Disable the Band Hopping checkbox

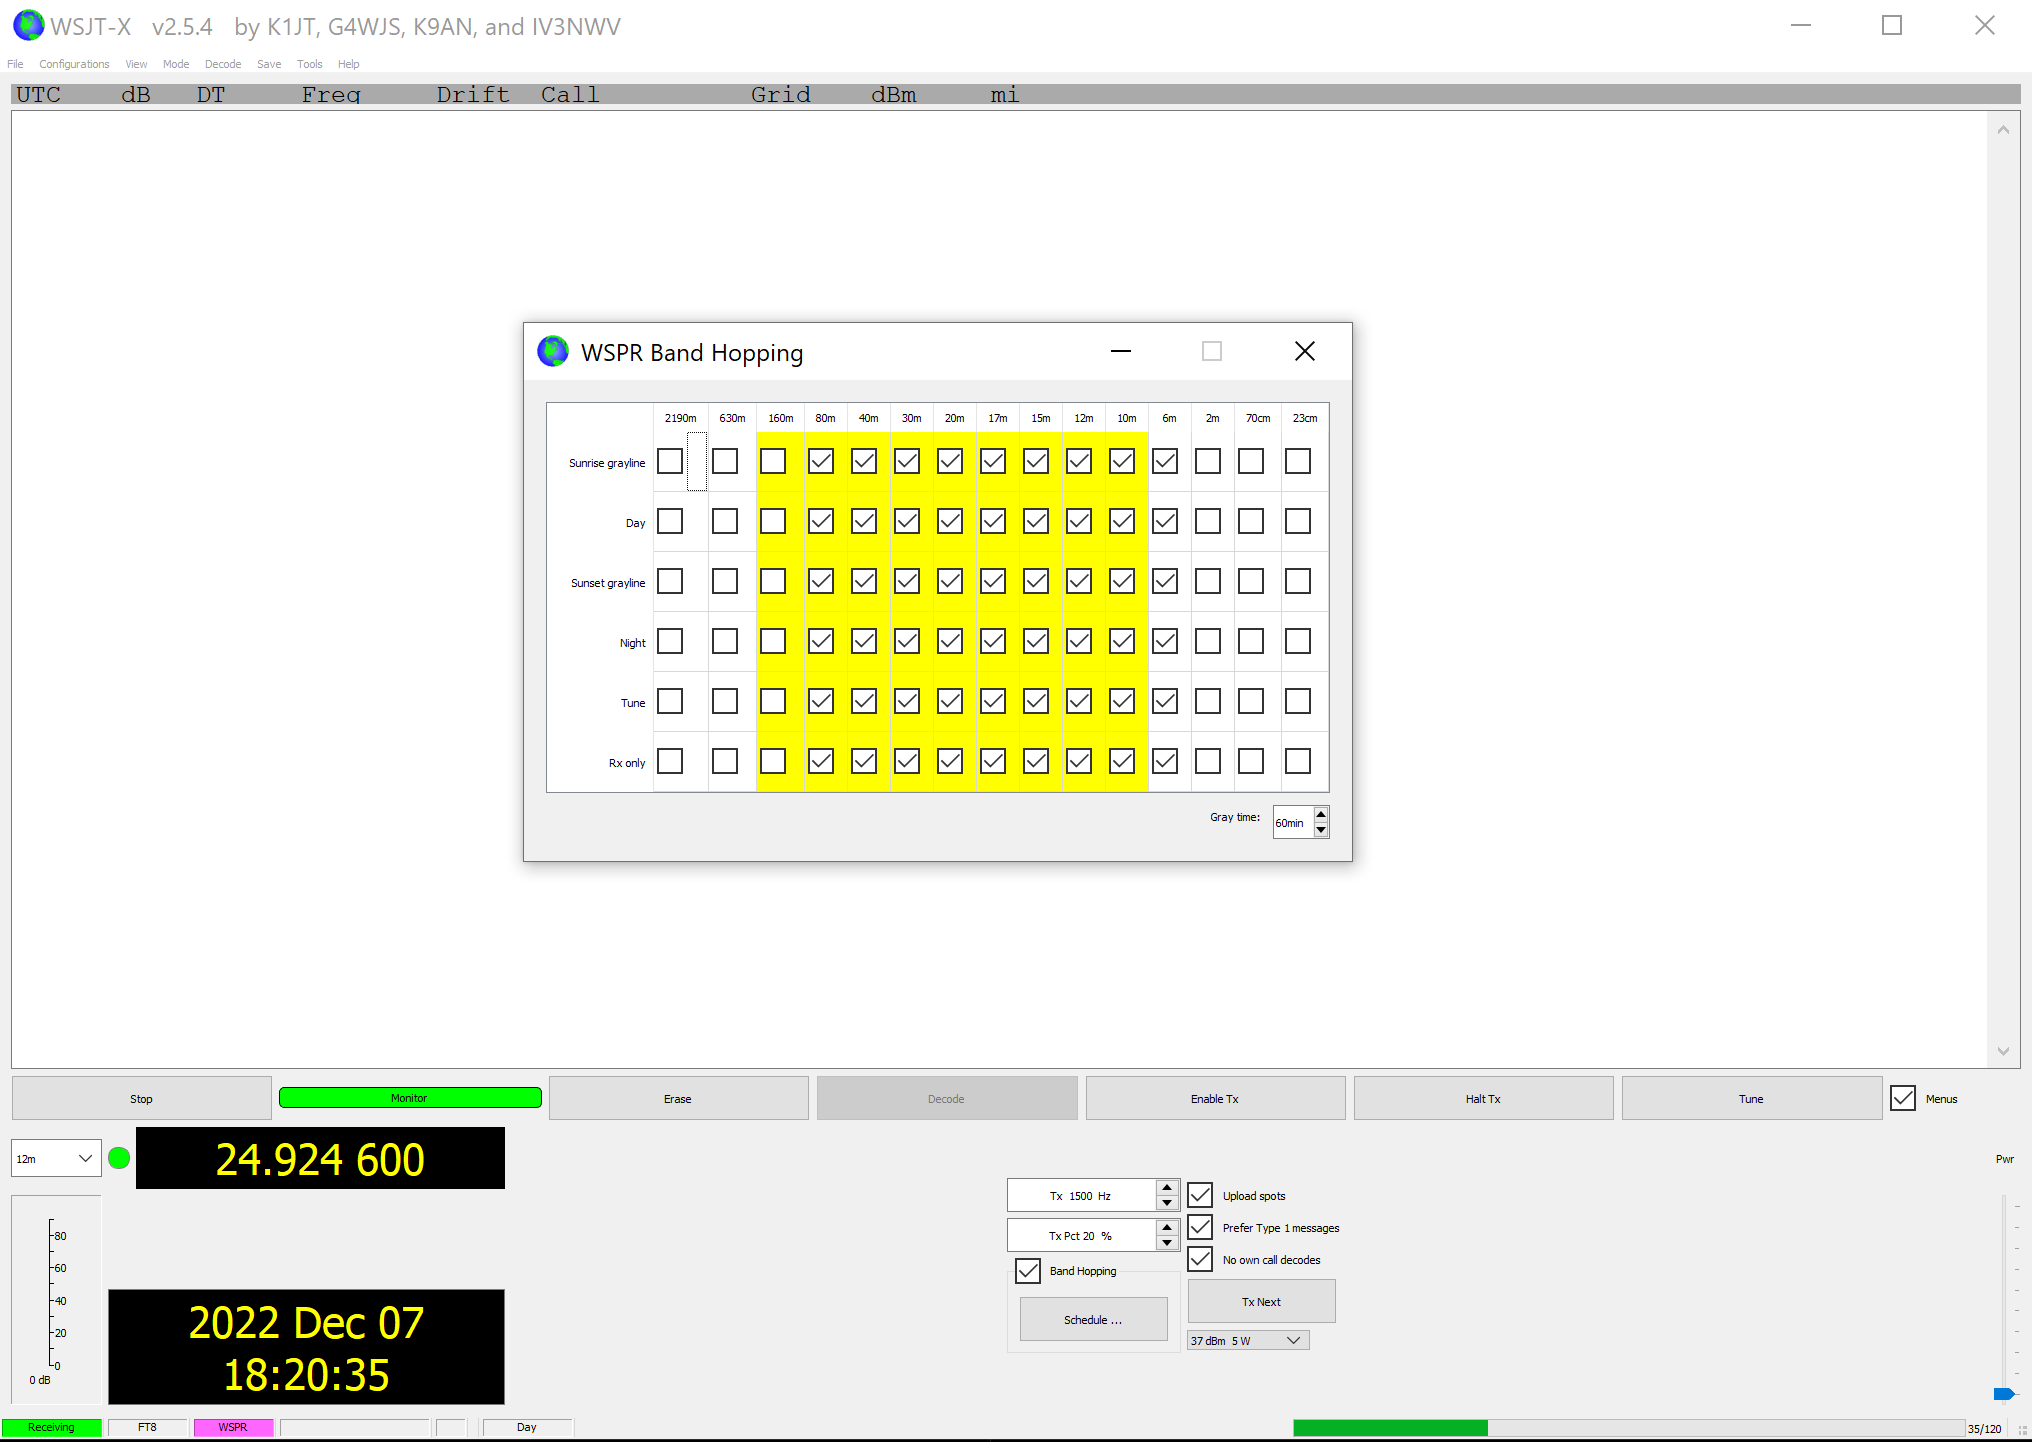pos(1028,1271)
